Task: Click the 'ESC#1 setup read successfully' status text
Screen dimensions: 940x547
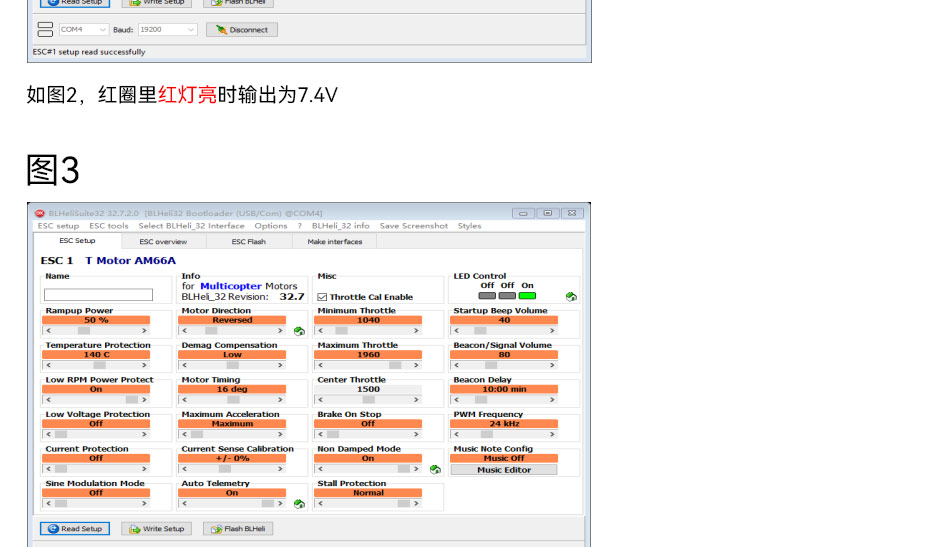Action: point(89,52)
